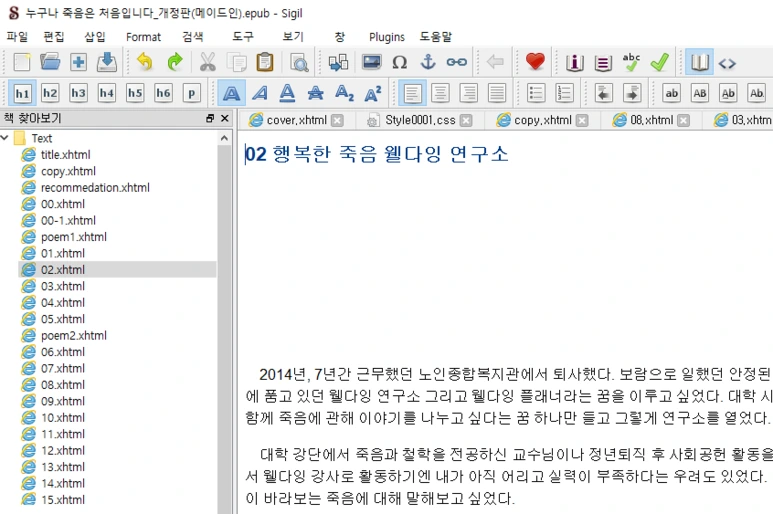Collapse the Text folder
Image resolution: width=773 pixels, height=514 pixels.
(5, 138)
